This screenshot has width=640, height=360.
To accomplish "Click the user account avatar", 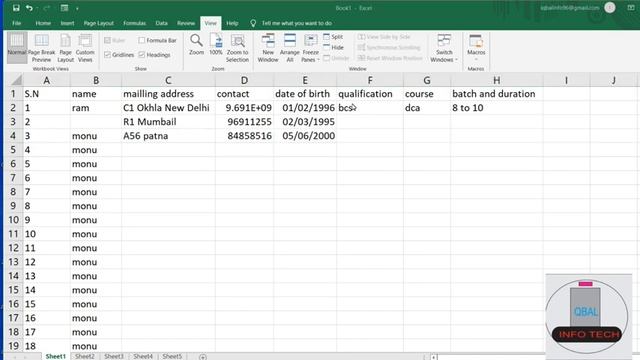I will coord(610,8).
